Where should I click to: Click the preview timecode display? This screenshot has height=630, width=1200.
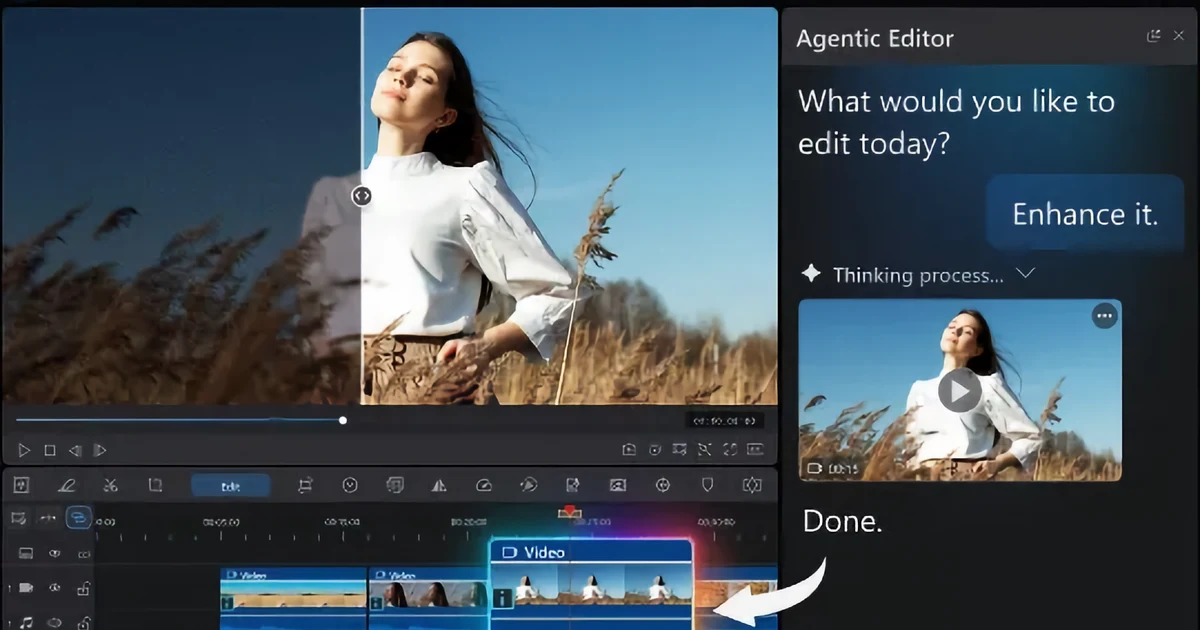click(724, 421)
